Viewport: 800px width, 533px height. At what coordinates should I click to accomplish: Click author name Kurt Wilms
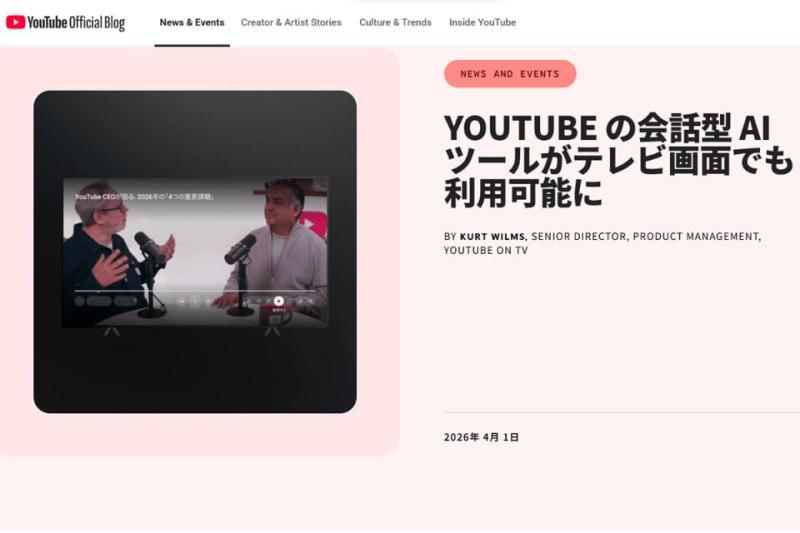[x=492, y=237]
